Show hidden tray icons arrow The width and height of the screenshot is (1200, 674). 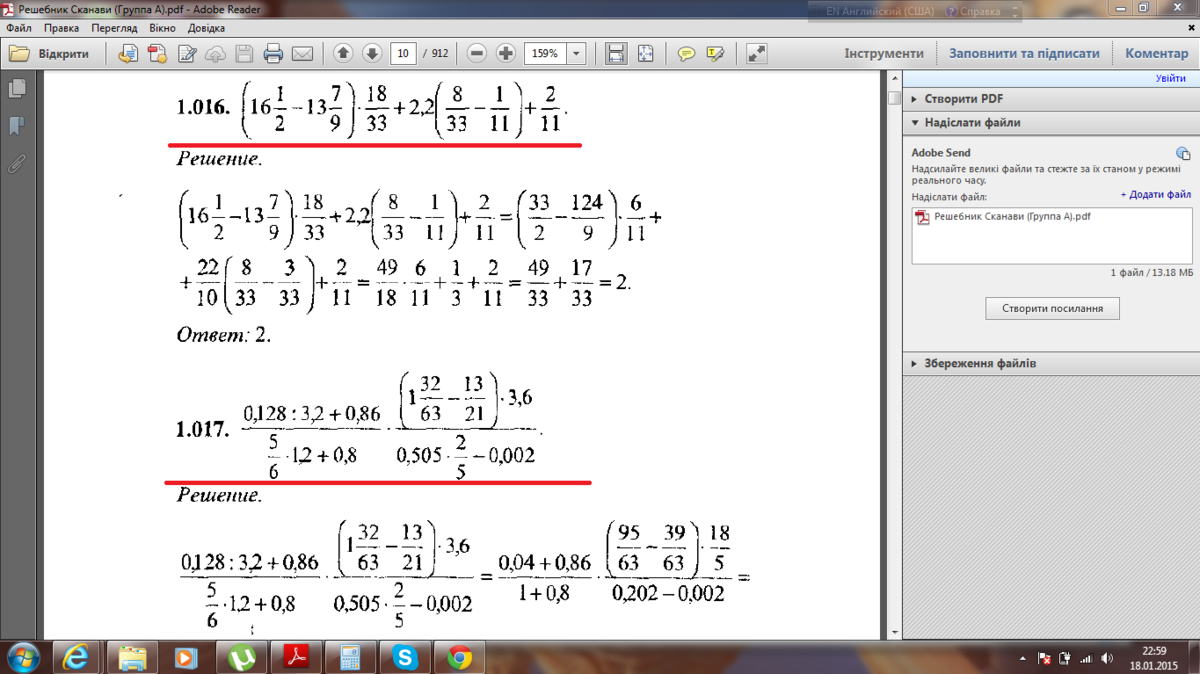coord(1024,658)
